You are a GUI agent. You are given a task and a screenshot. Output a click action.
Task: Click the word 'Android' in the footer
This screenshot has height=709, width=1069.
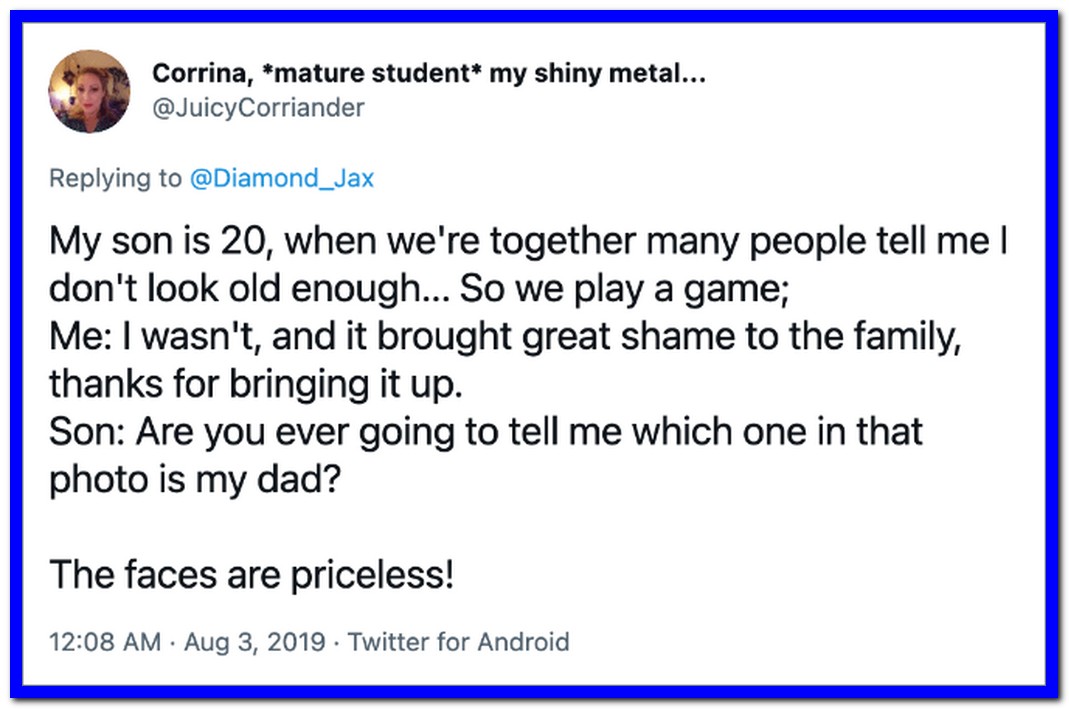click(523, 642)
